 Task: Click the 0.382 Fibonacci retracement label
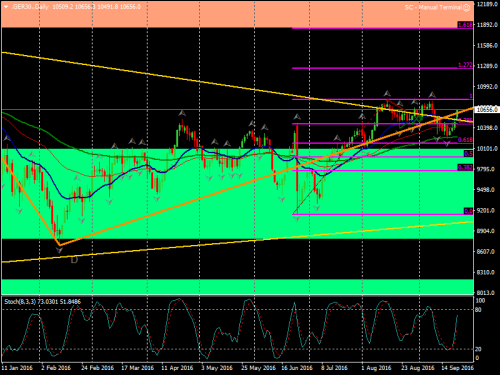pos(465,167)
